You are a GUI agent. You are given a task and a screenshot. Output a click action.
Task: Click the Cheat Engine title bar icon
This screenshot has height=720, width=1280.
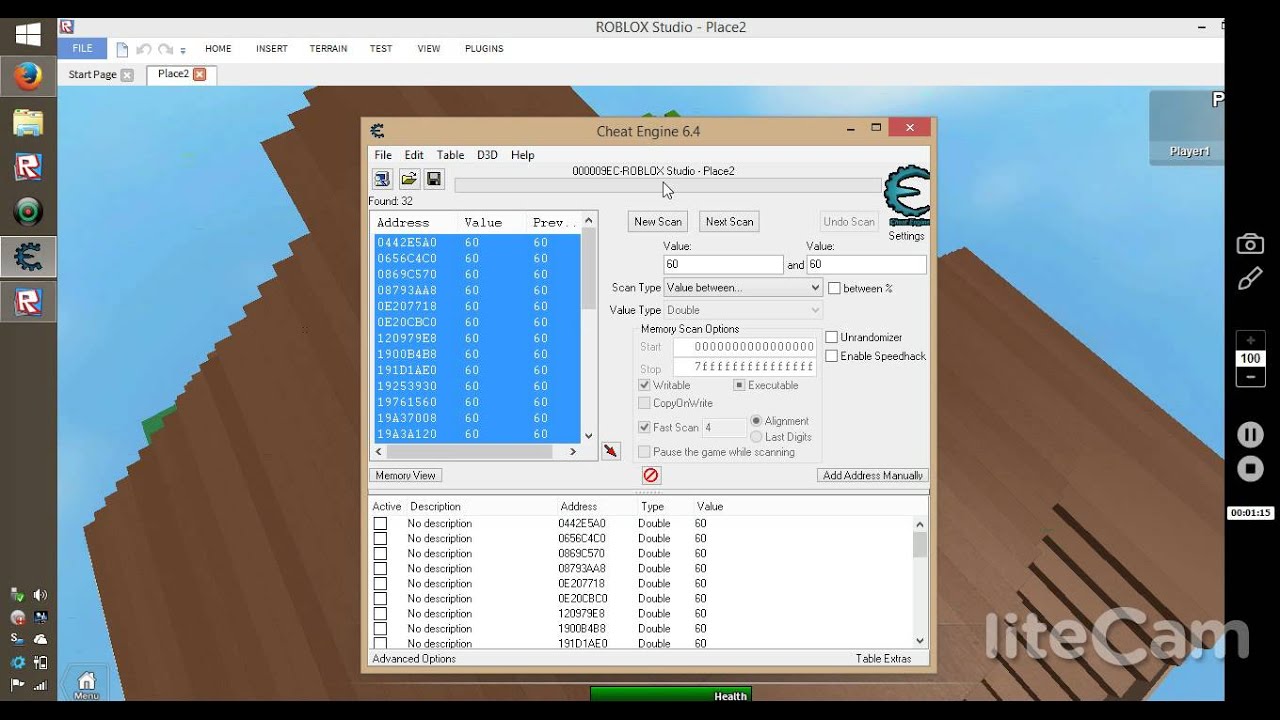[377, 131]
